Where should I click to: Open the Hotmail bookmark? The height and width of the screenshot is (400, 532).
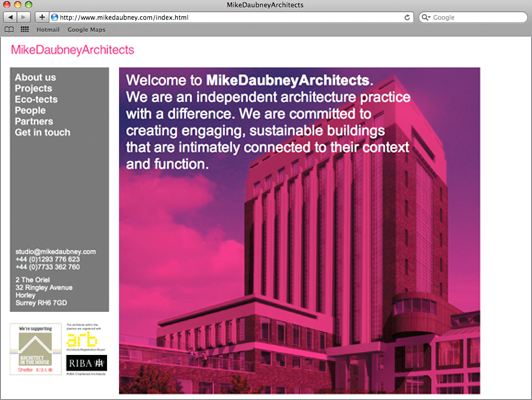coord(48,30)
